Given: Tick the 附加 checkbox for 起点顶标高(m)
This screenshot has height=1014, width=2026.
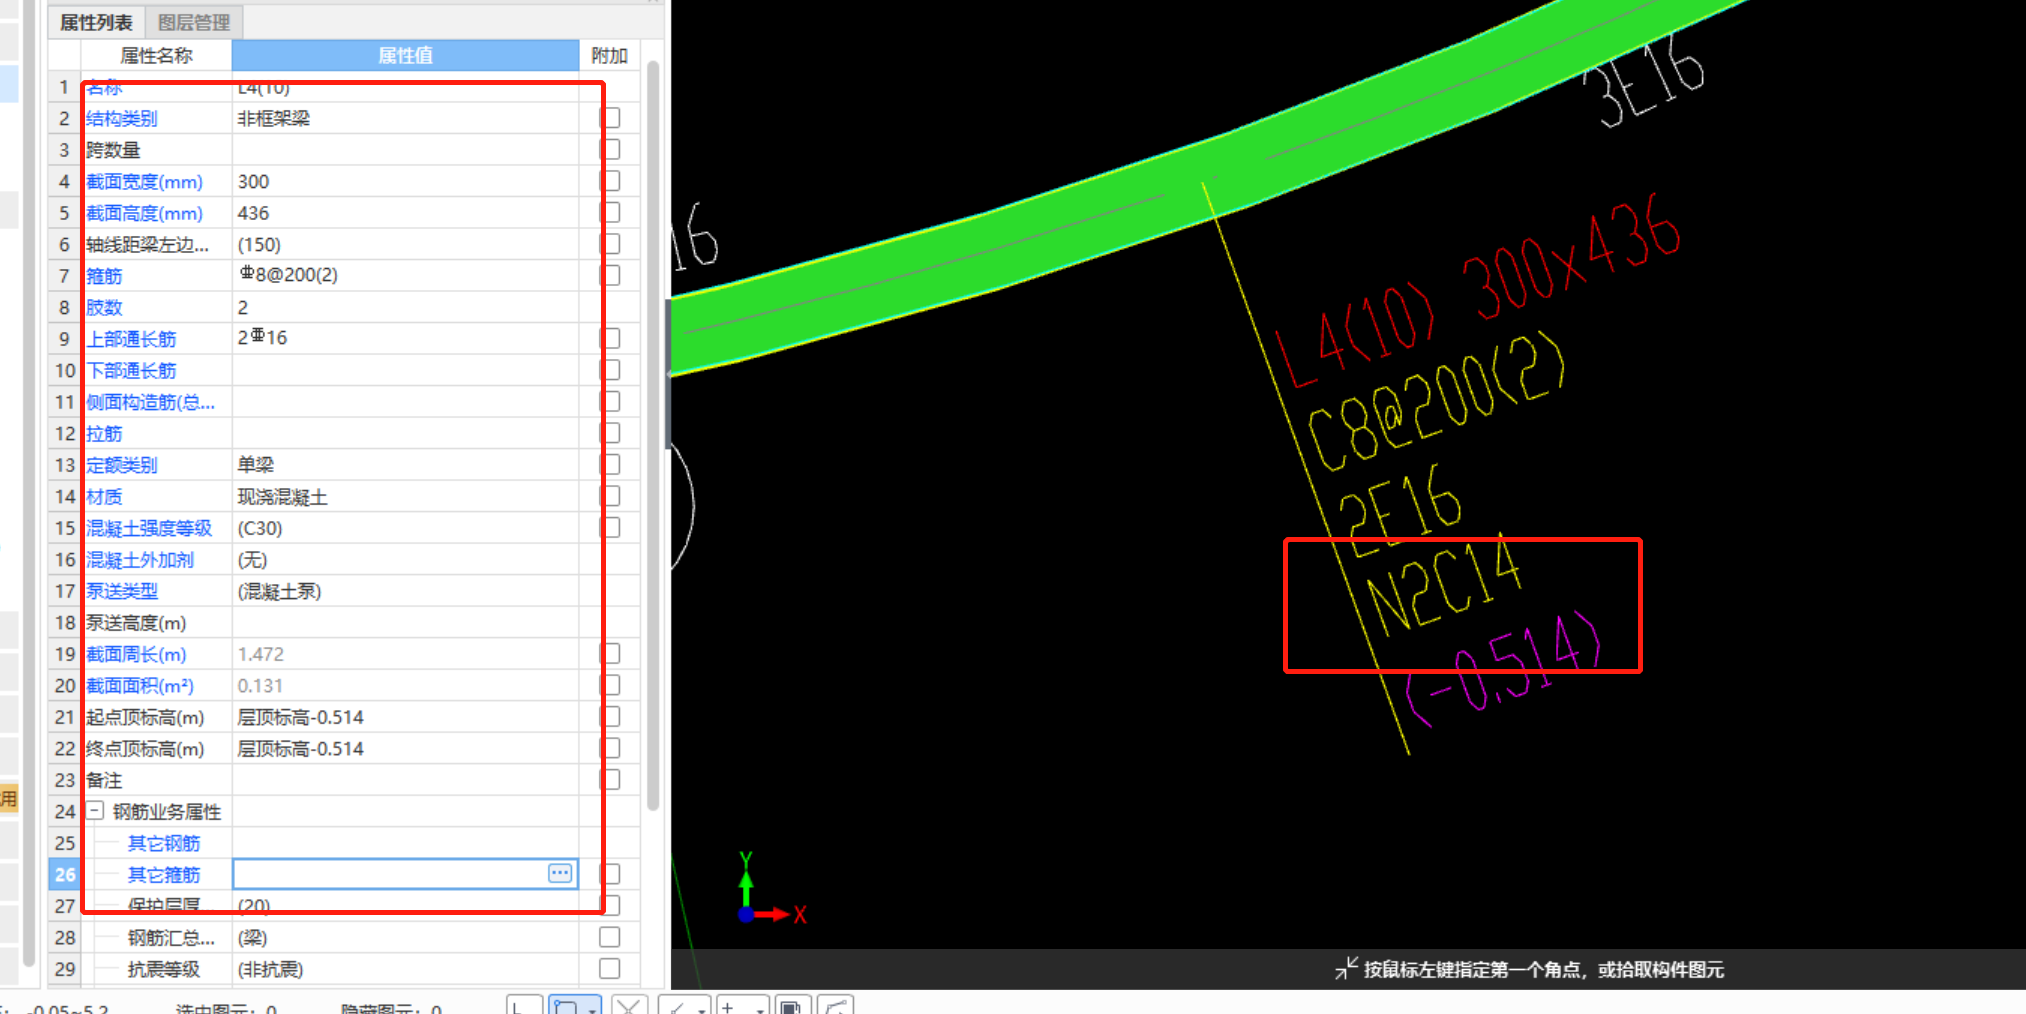Looking at the screenshot, I should (x=610, y=716).
